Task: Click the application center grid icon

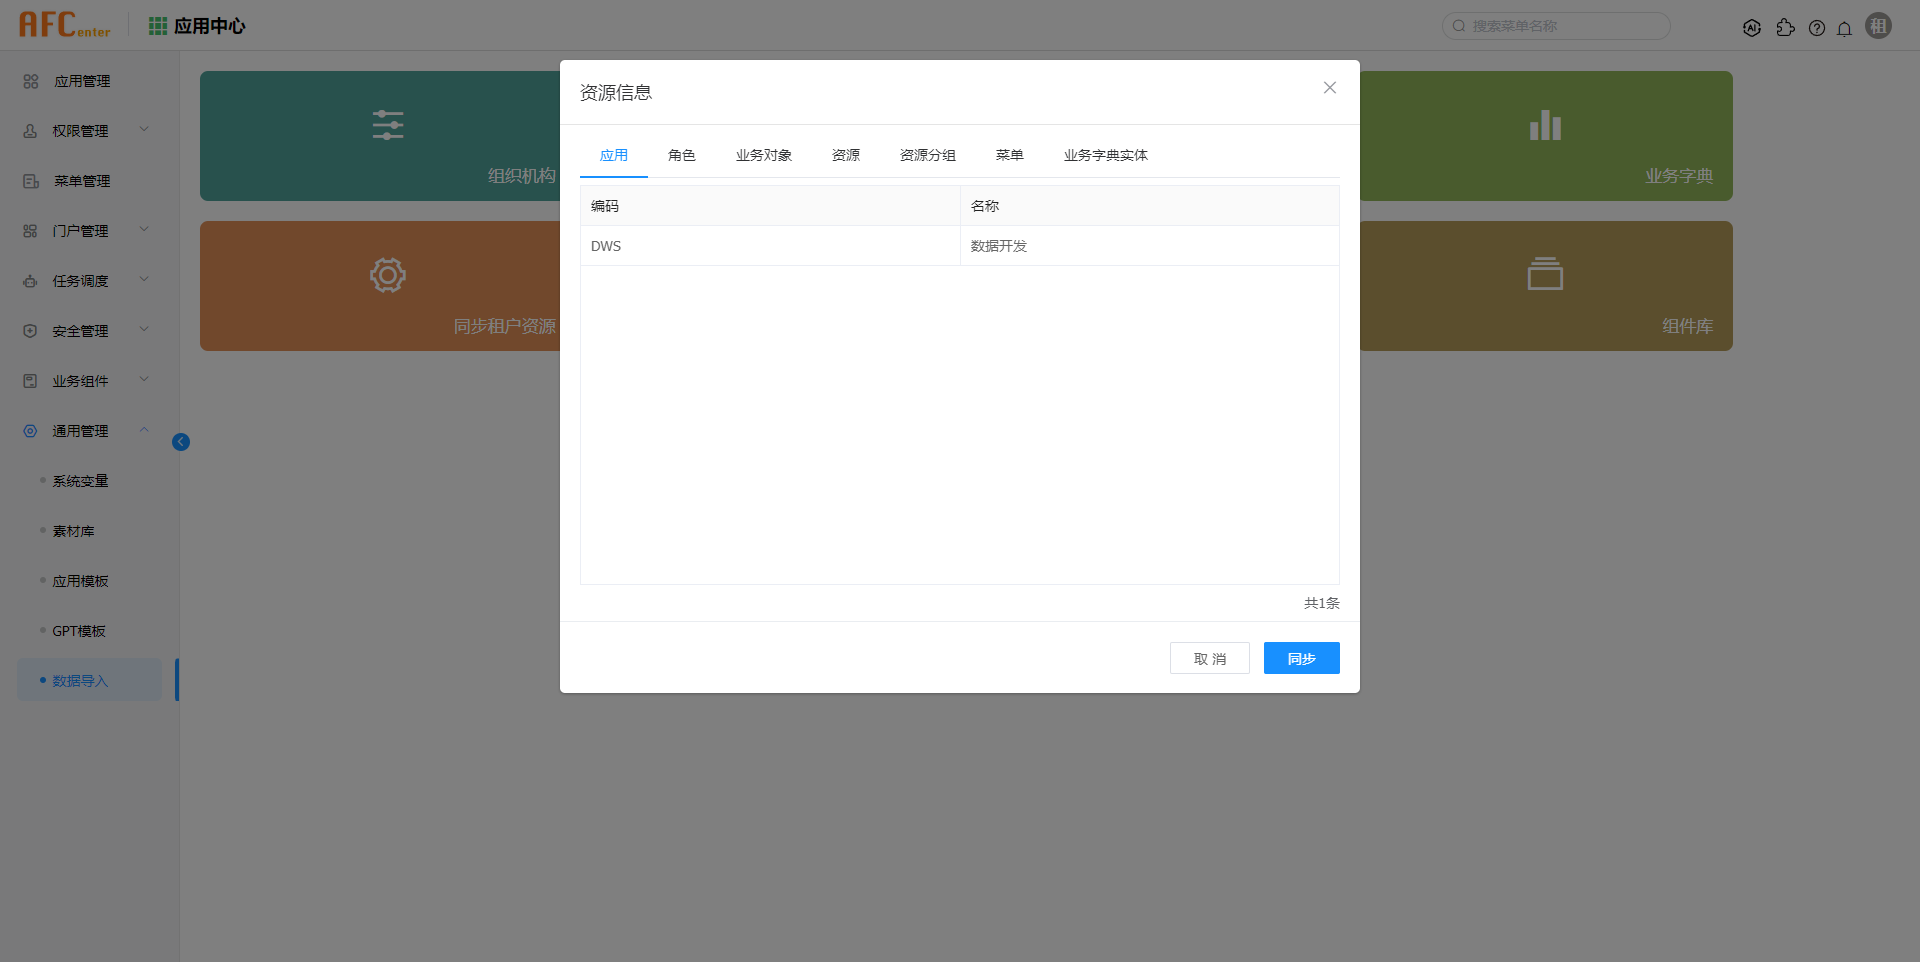Action: pos(158,26)
